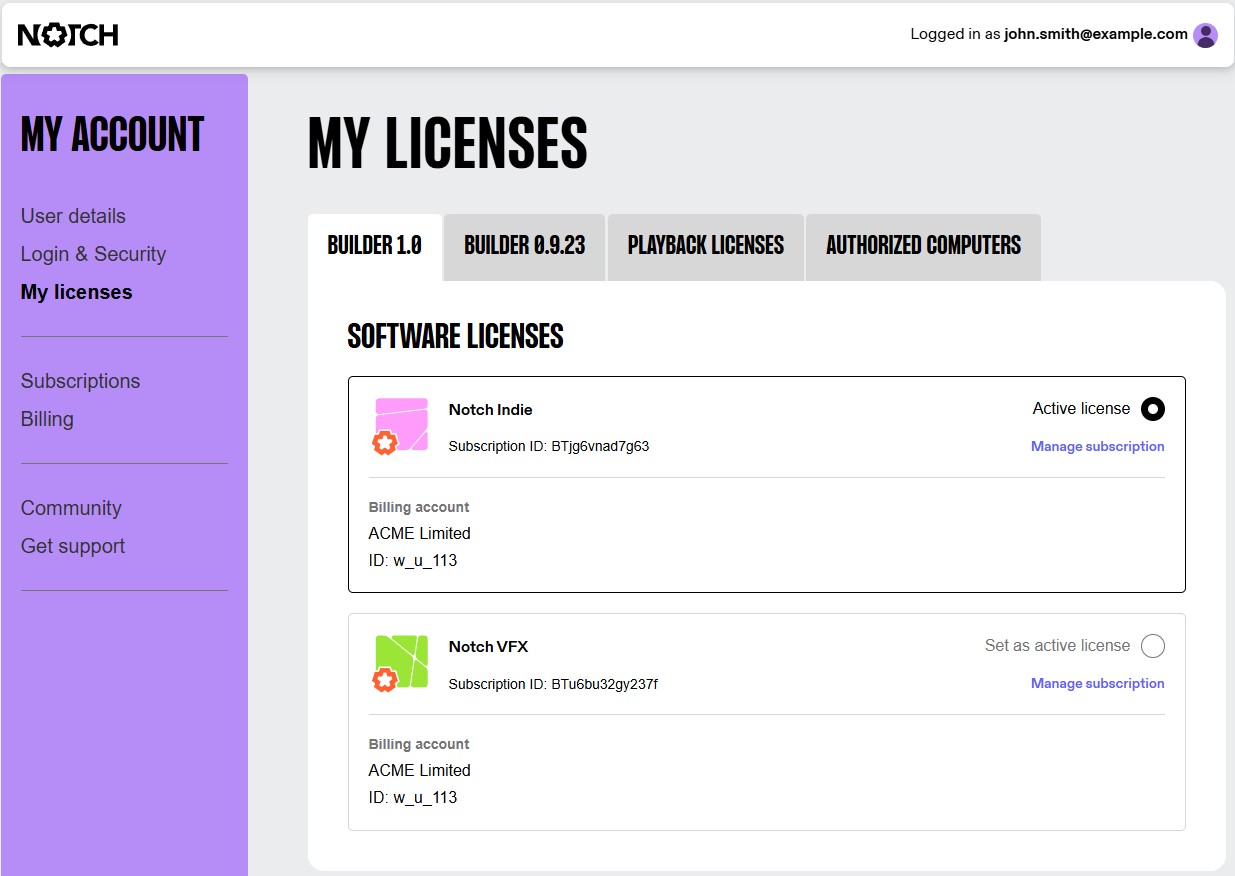Viewport: 1235px width, 876px height.
Task: Click the gear badge on Notch Indie icon
Action: point(384,442)
